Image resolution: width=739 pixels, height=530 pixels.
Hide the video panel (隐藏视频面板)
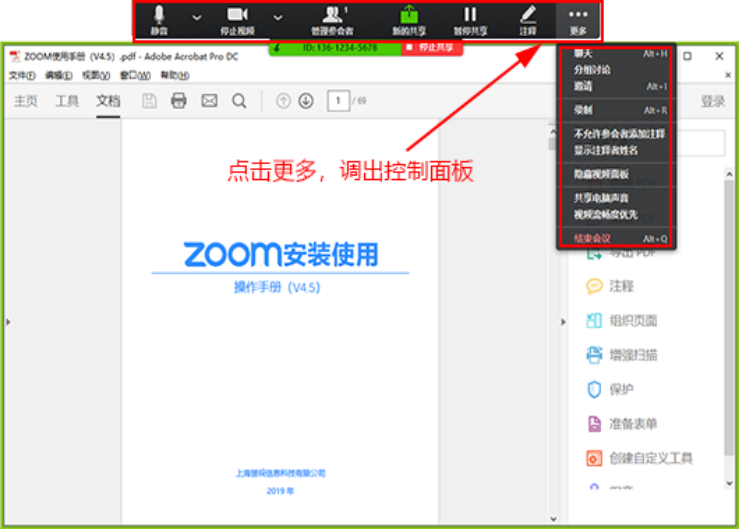coord(615,174)
